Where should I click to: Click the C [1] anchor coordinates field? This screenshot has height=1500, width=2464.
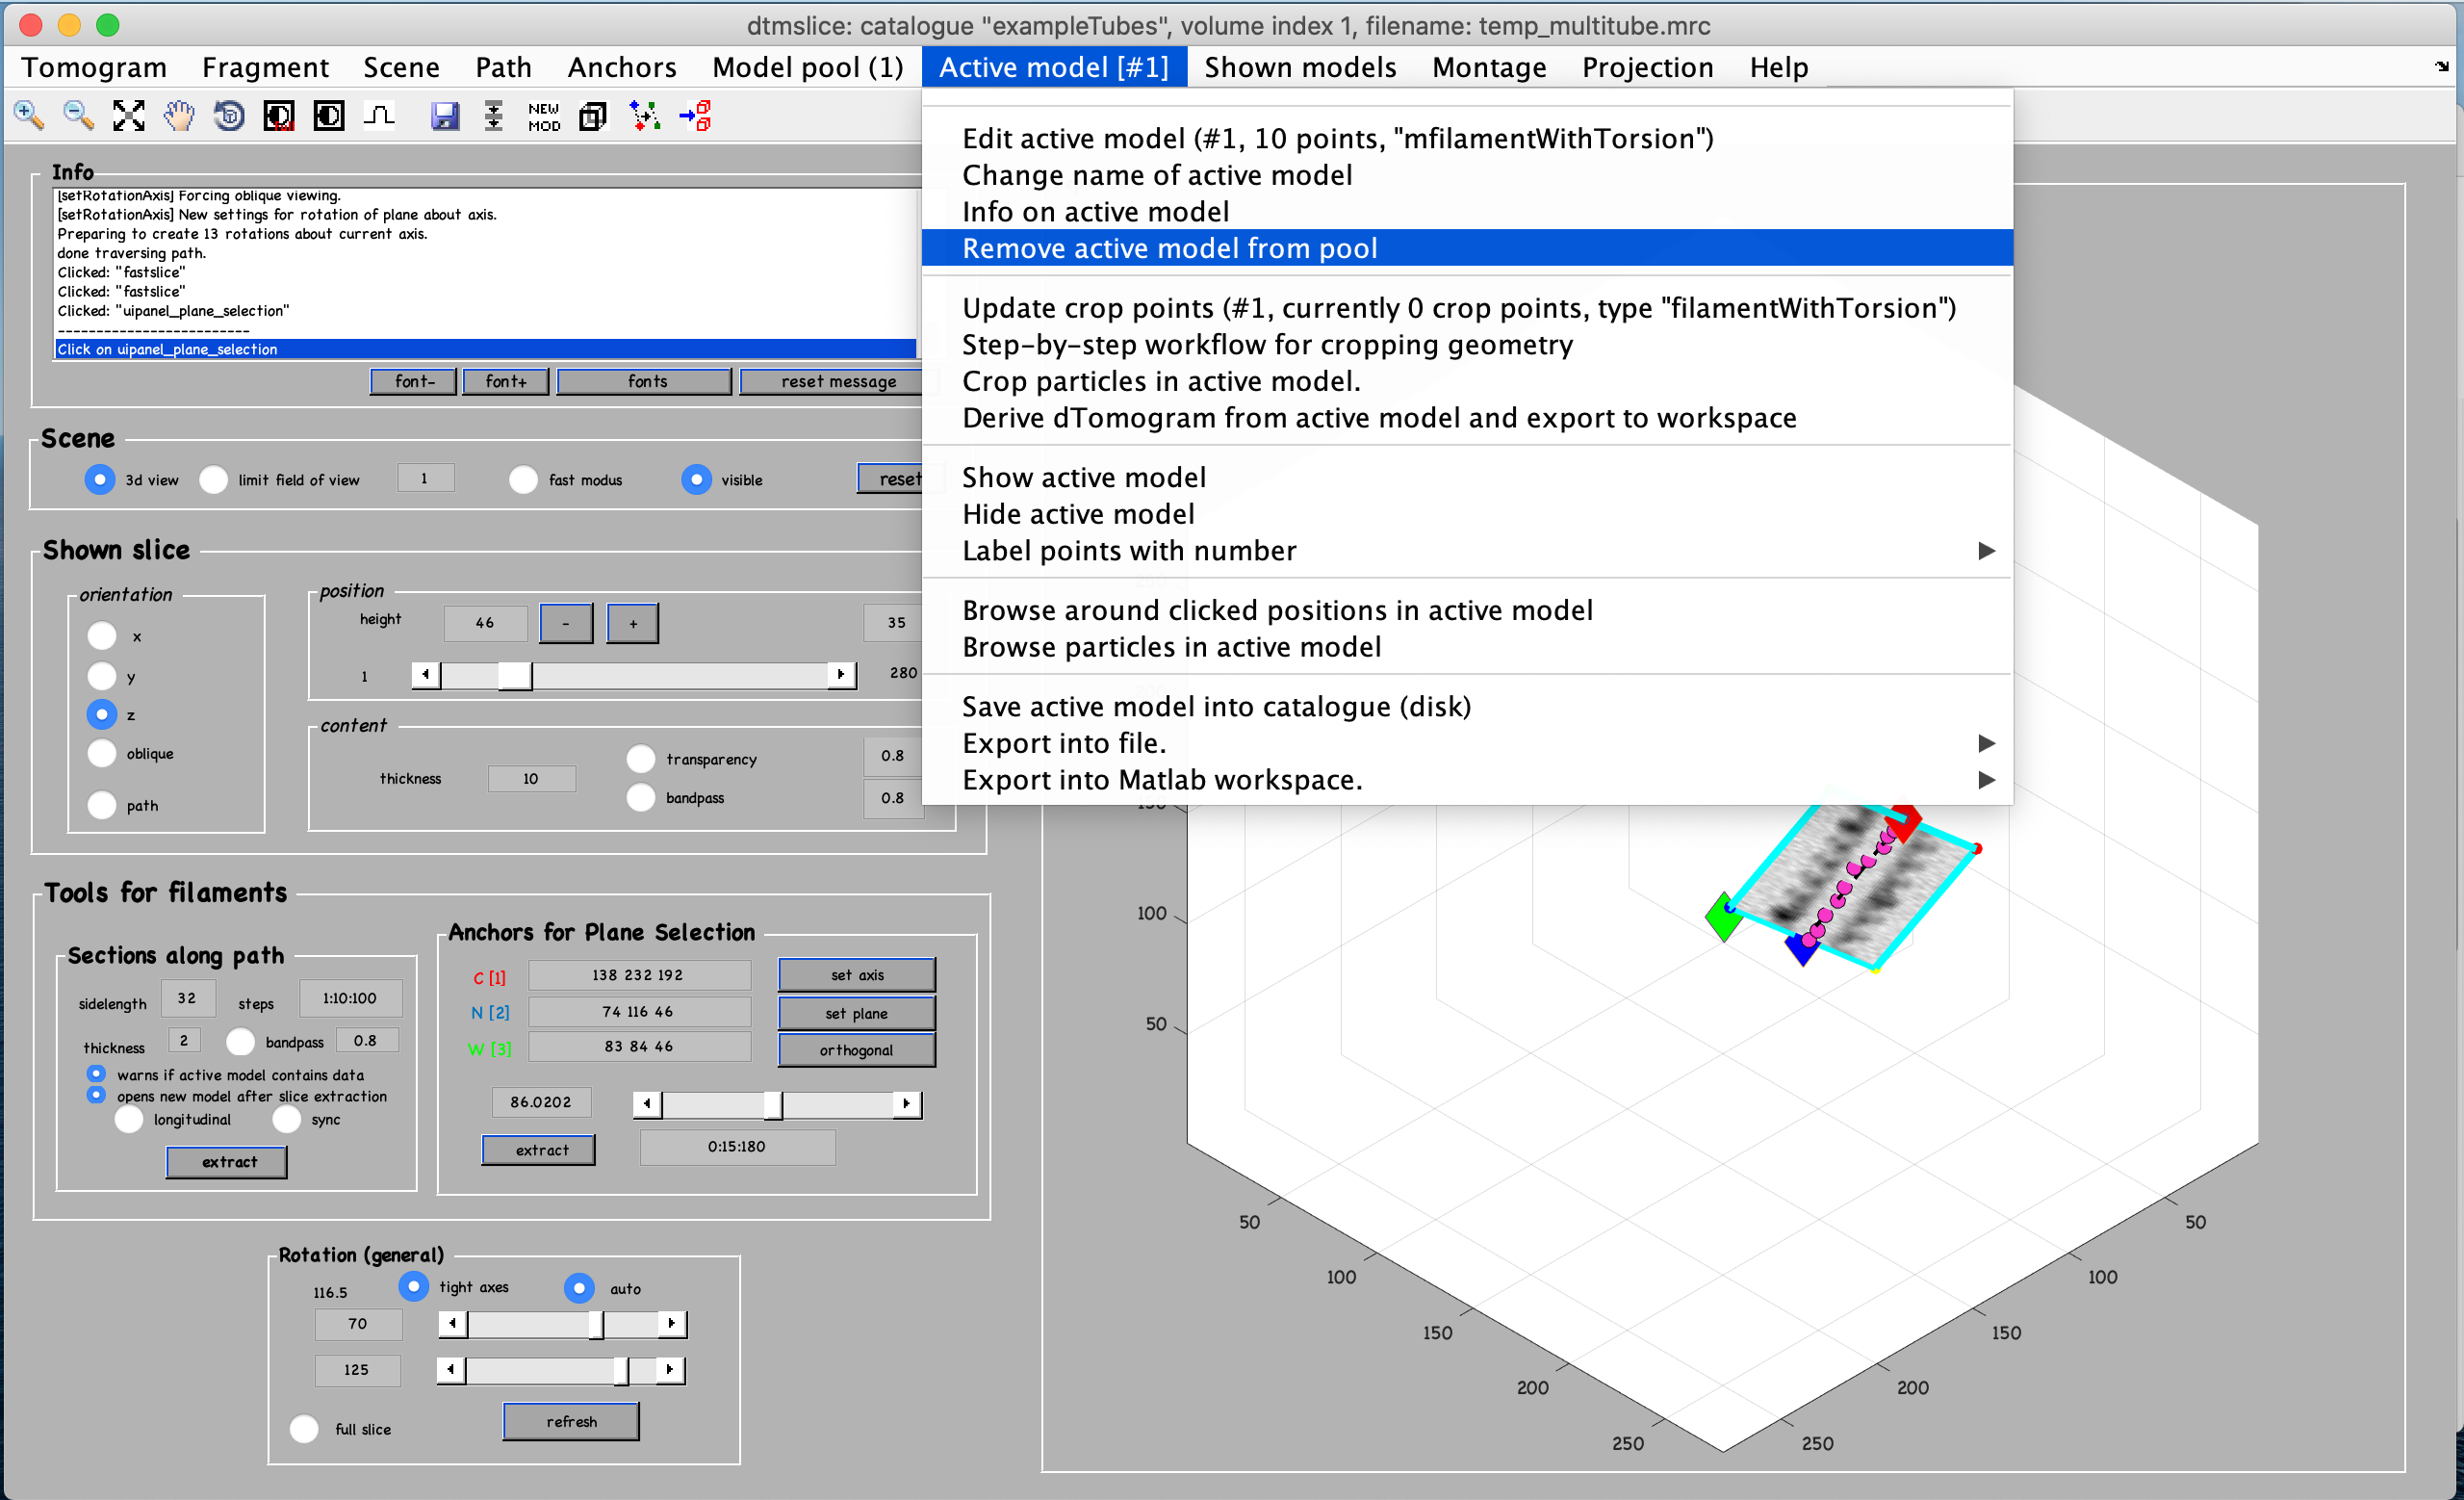(x=639, y=975)
